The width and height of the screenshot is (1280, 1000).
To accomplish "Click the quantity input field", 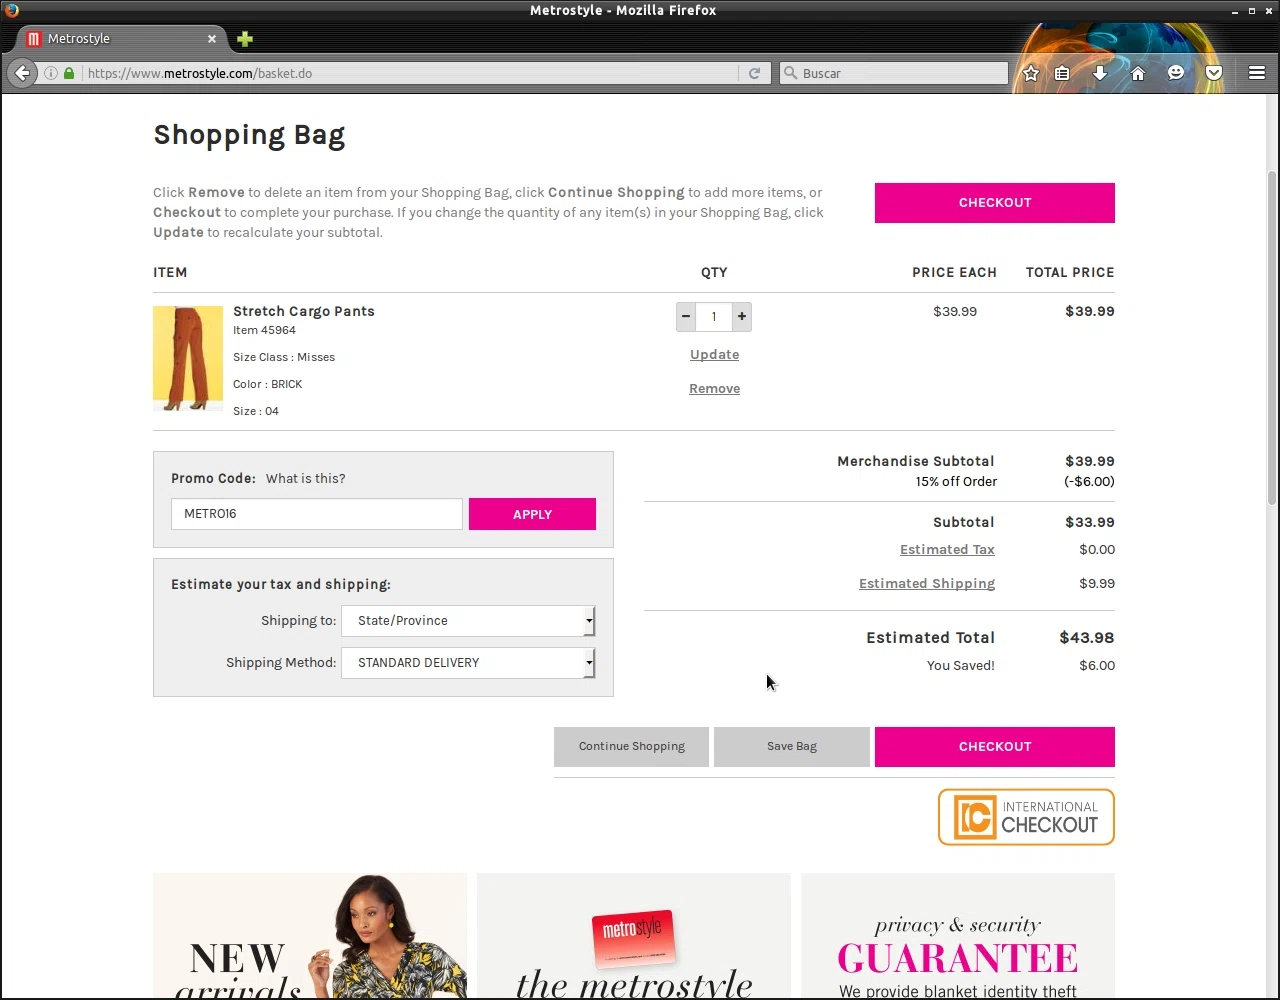I will [714, 317].
